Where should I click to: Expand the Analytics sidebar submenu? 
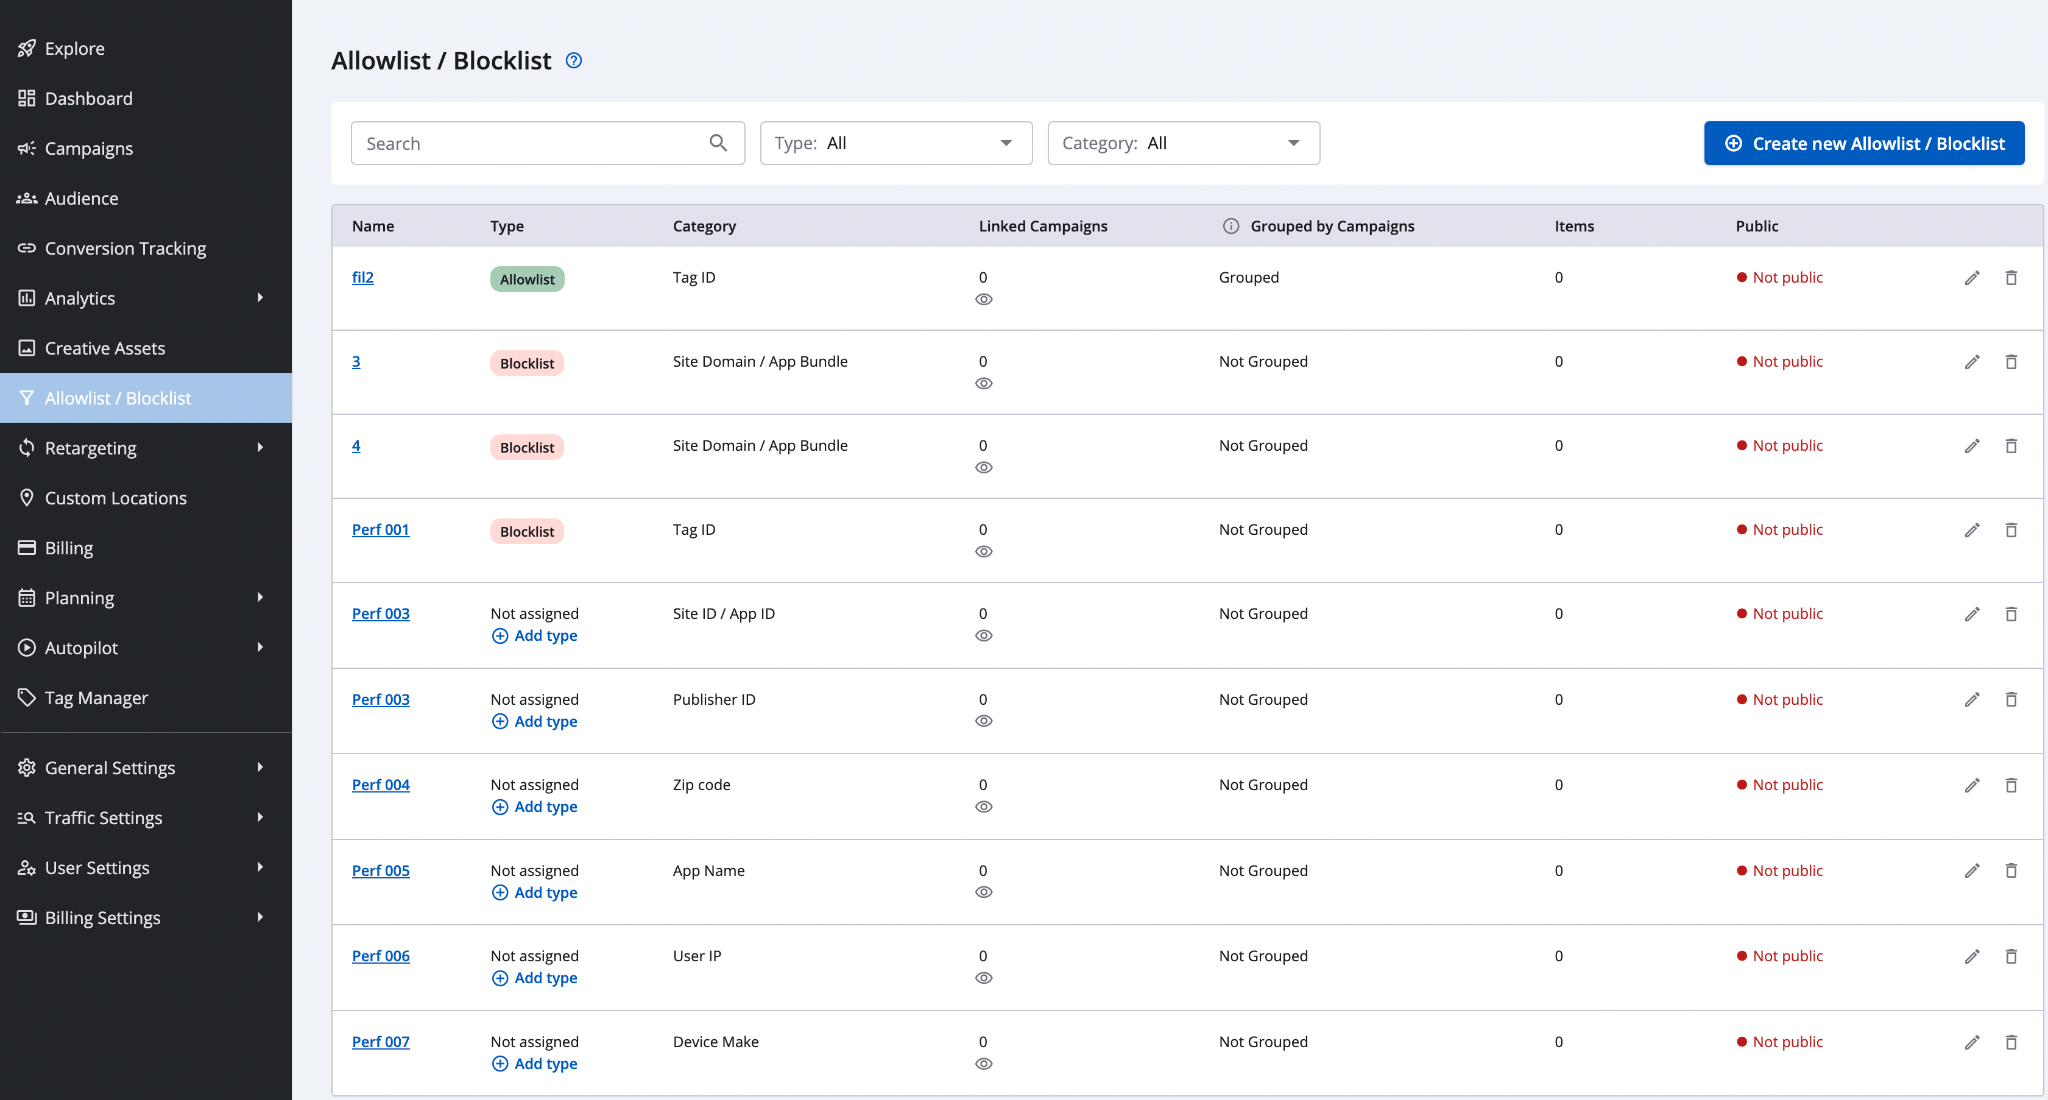[x=260, y=298]
